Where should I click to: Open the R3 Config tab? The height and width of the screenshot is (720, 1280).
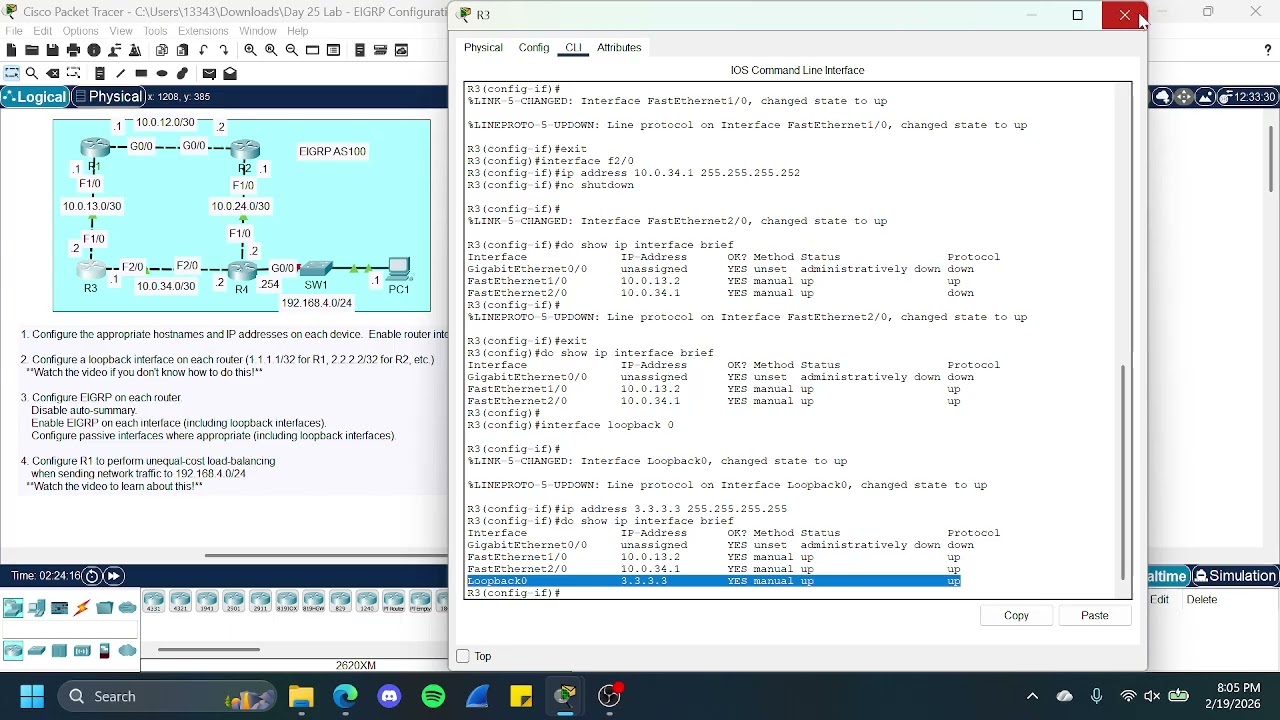tap(534, 47)
